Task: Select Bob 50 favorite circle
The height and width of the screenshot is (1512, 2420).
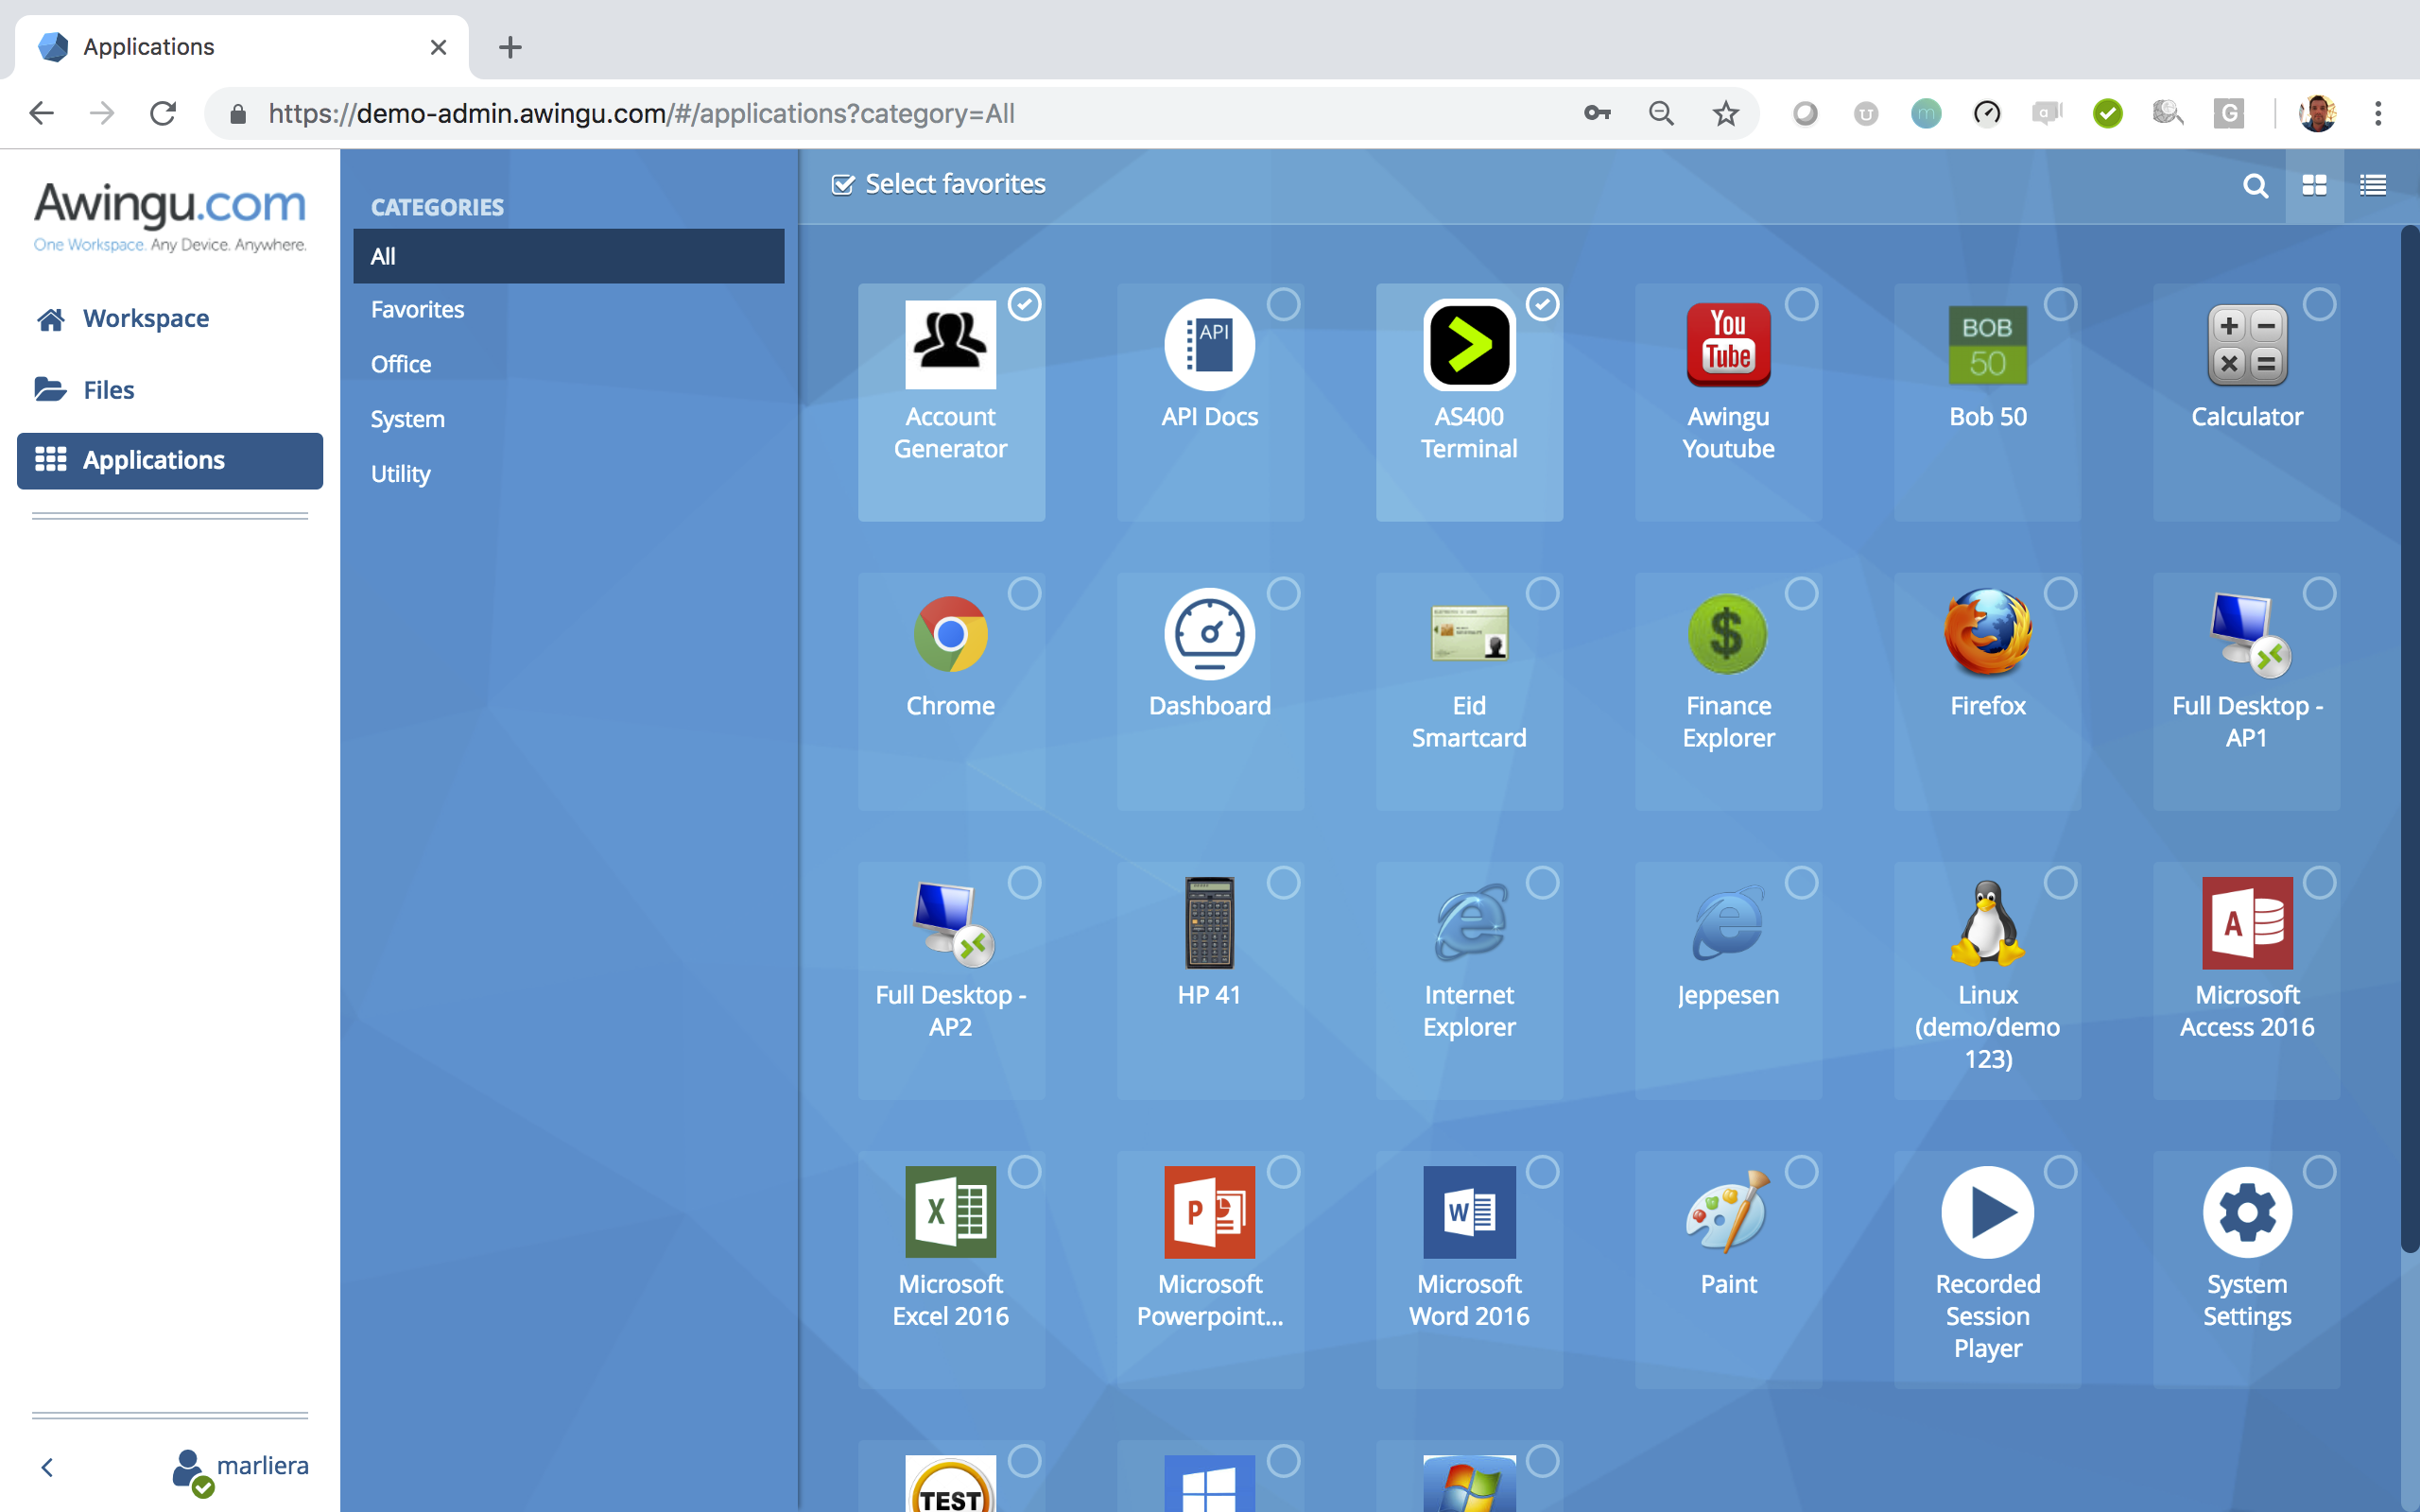Action: point(2060,304)
